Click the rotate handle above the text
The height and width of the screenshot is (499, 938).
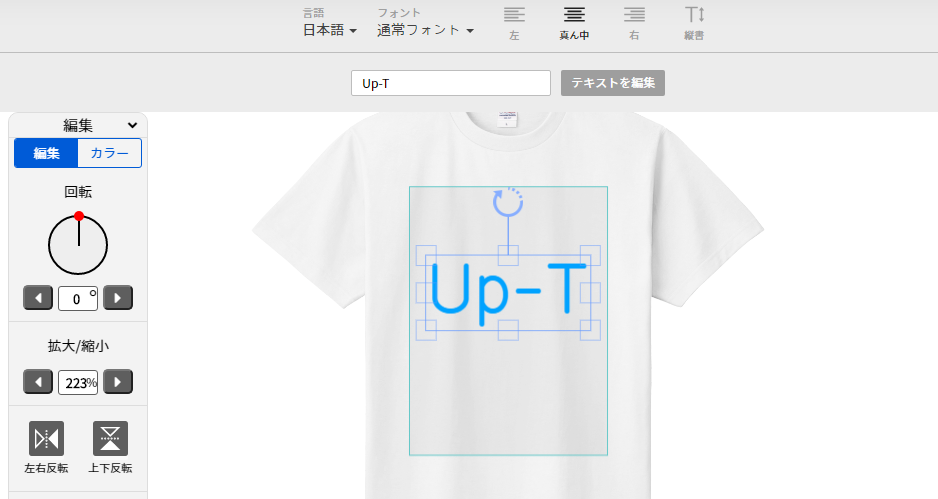tap(508, 202)
